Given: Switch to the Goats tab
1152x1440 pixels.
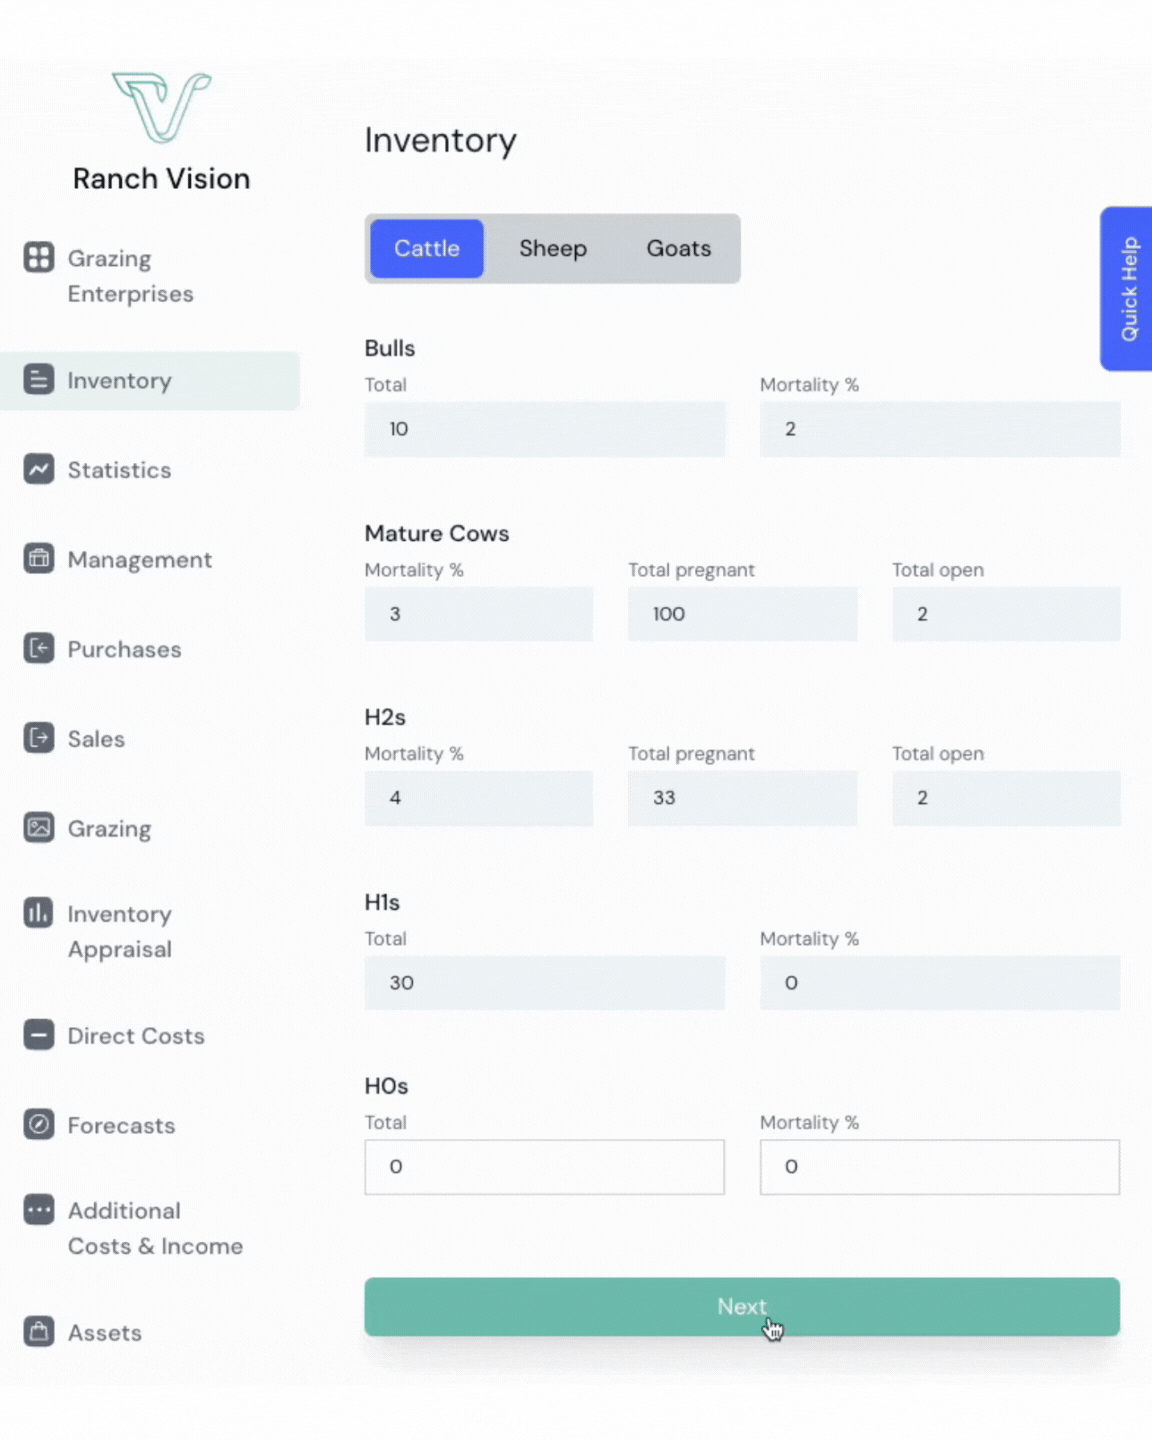Looking at the screenshot, I should 678,249.
